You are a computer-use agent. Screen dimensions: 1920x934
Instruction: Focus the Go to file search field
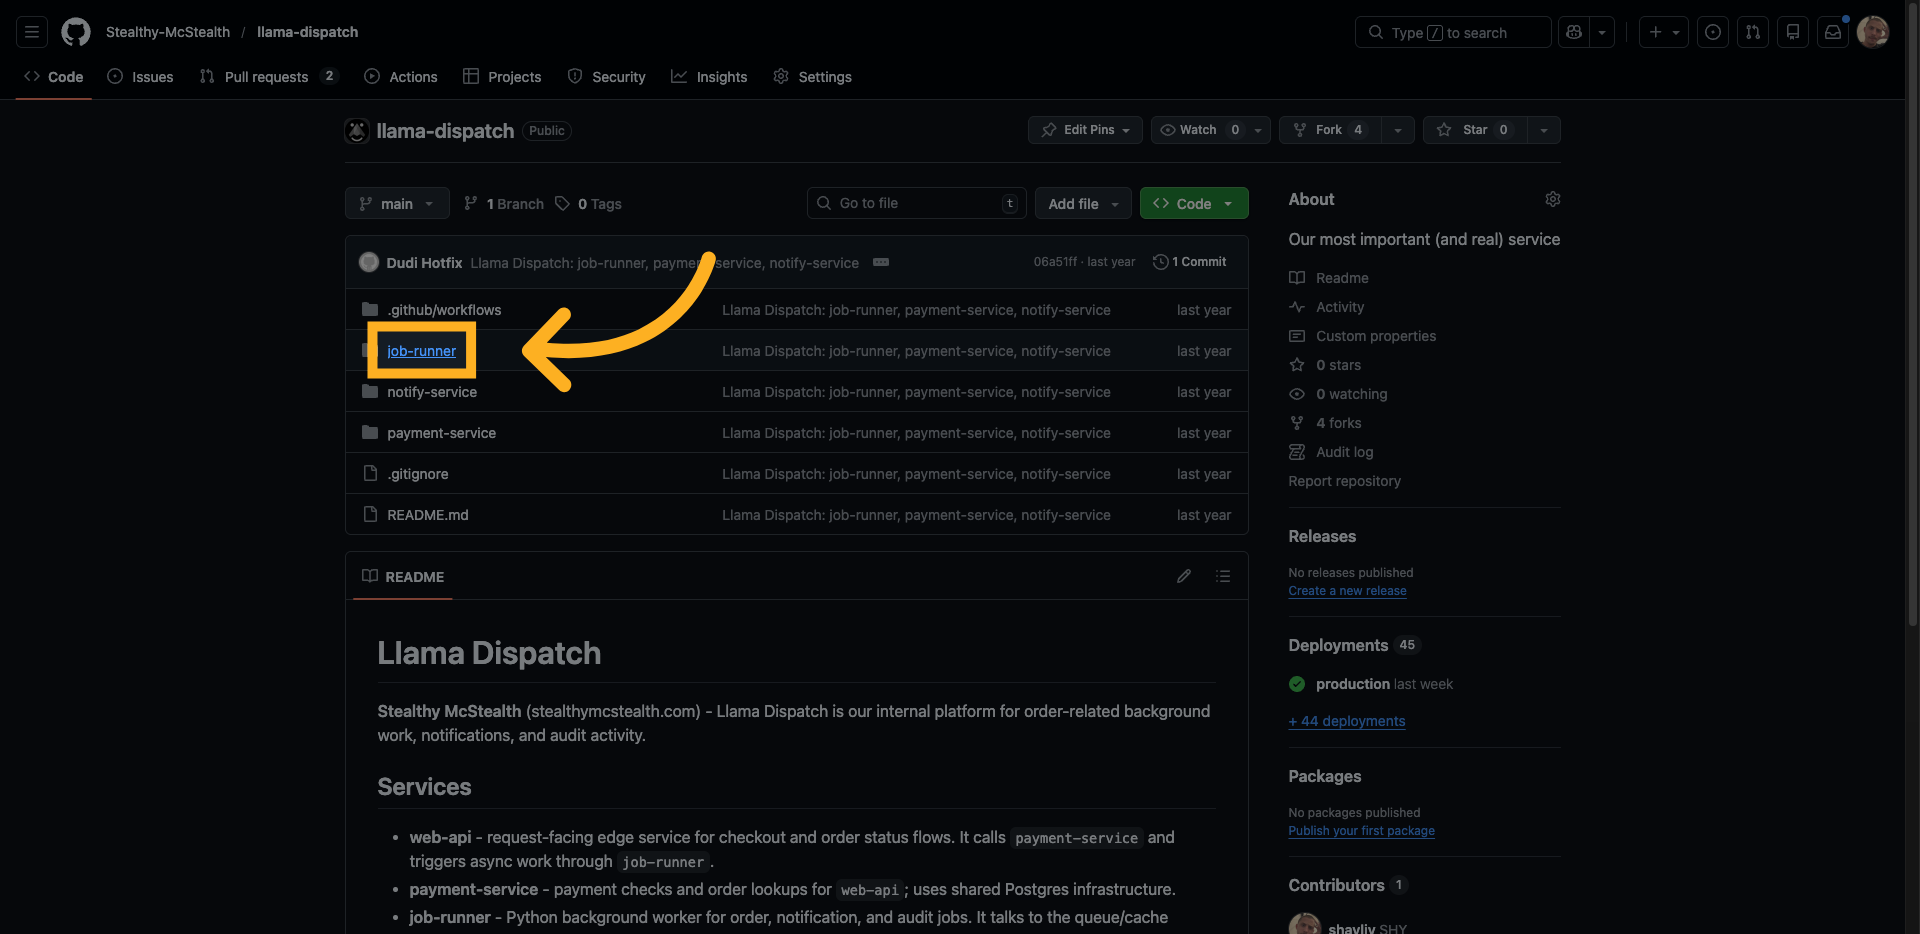tap(918, 203)
